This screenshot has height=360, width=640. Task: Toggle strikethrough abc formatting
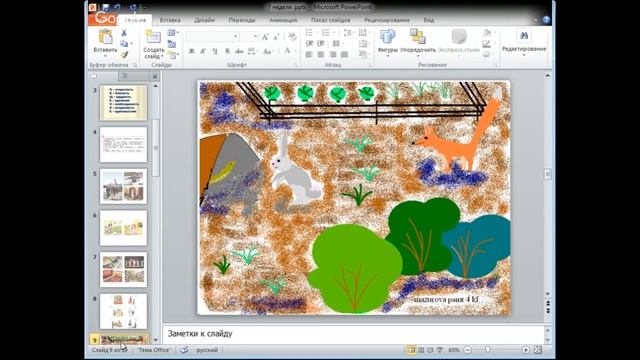[239, 51]
